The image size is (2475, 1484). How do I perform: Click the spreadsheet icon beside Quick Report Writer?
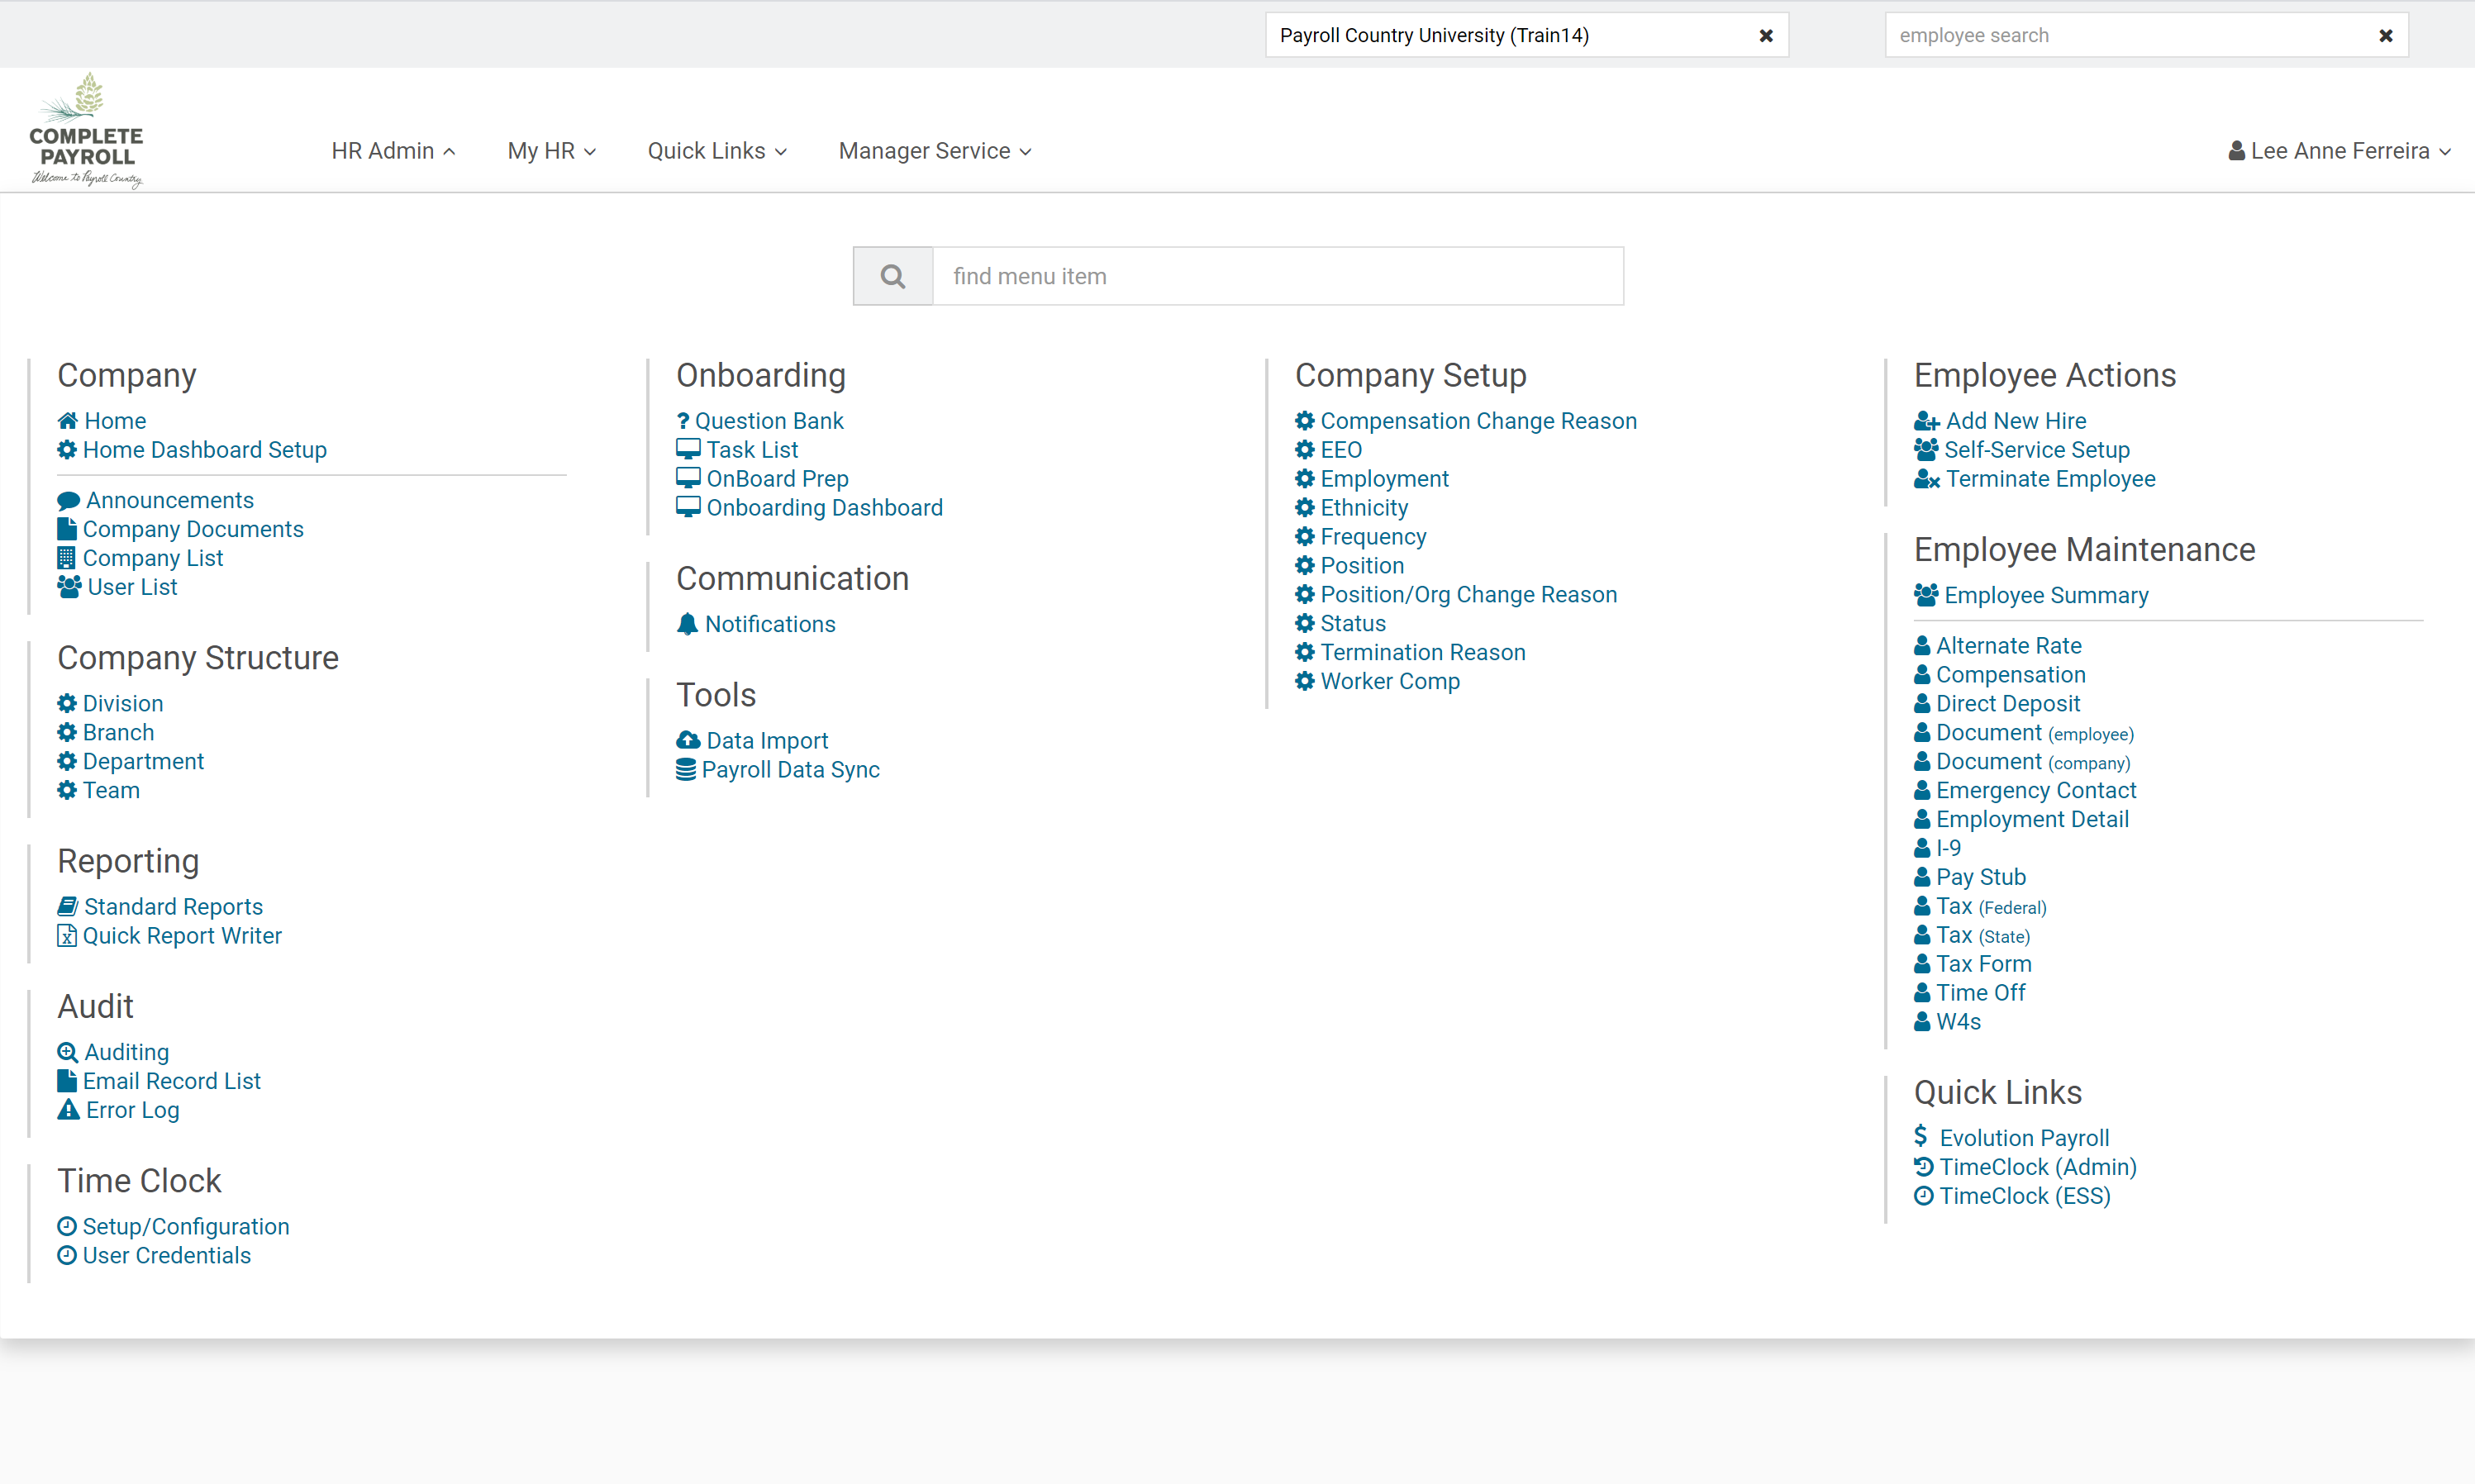pyautogui.click(x=67, y=936)
